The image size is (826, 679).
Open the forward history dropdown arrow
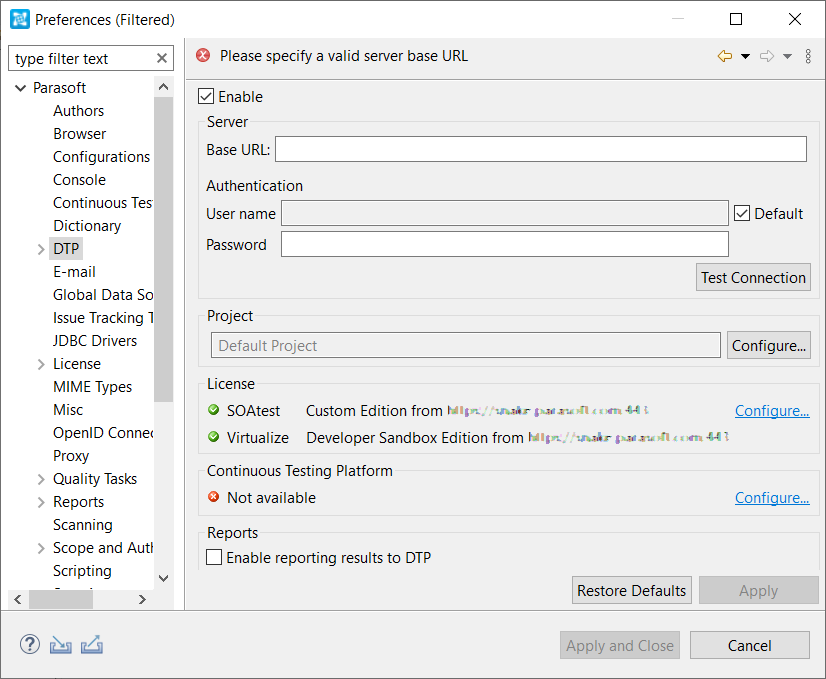click(x=788, y=56)
